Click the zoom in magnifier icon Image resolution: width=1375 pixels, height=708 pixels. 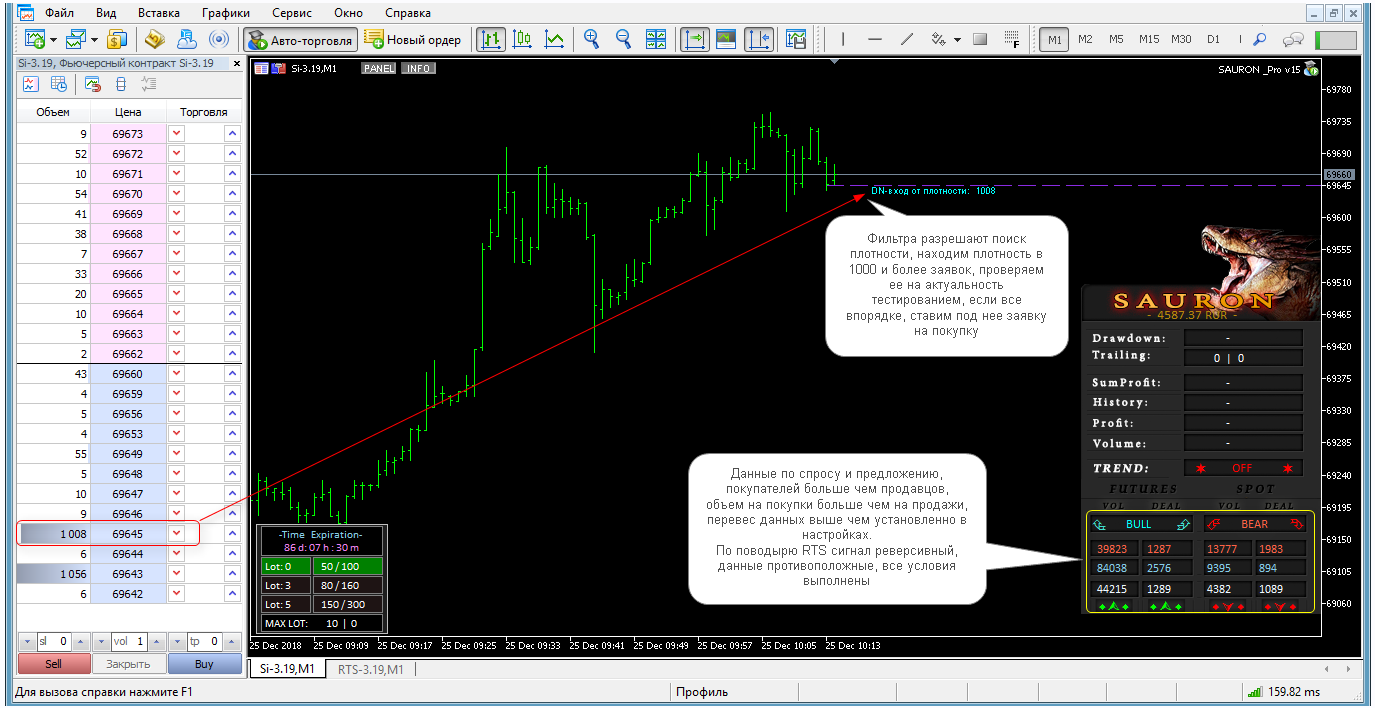591,39
